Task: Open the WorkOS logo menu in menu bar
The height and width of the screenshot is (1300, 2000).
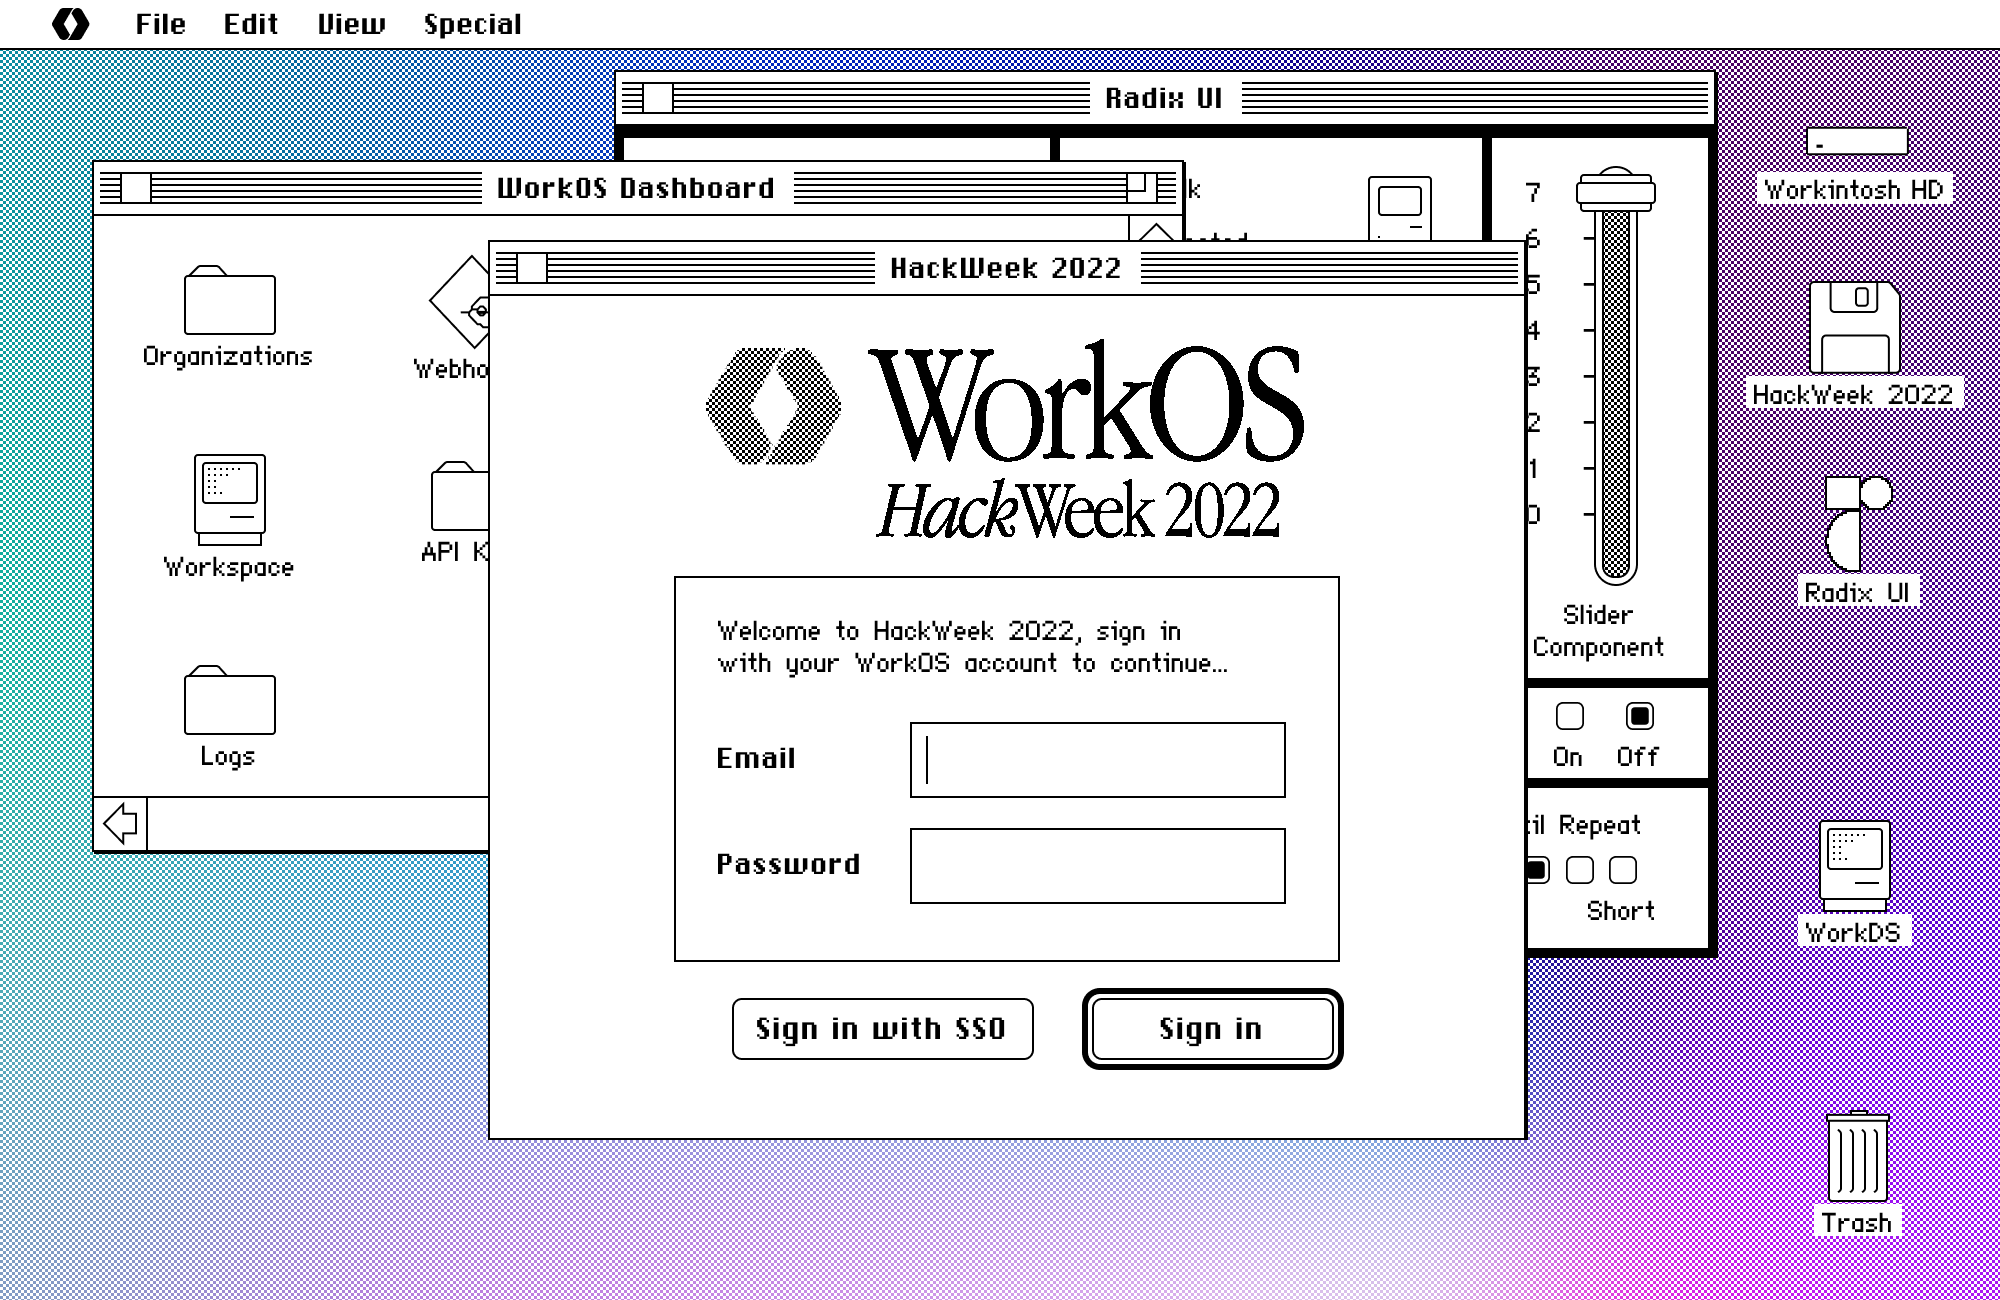Action: tap(70, 24)
